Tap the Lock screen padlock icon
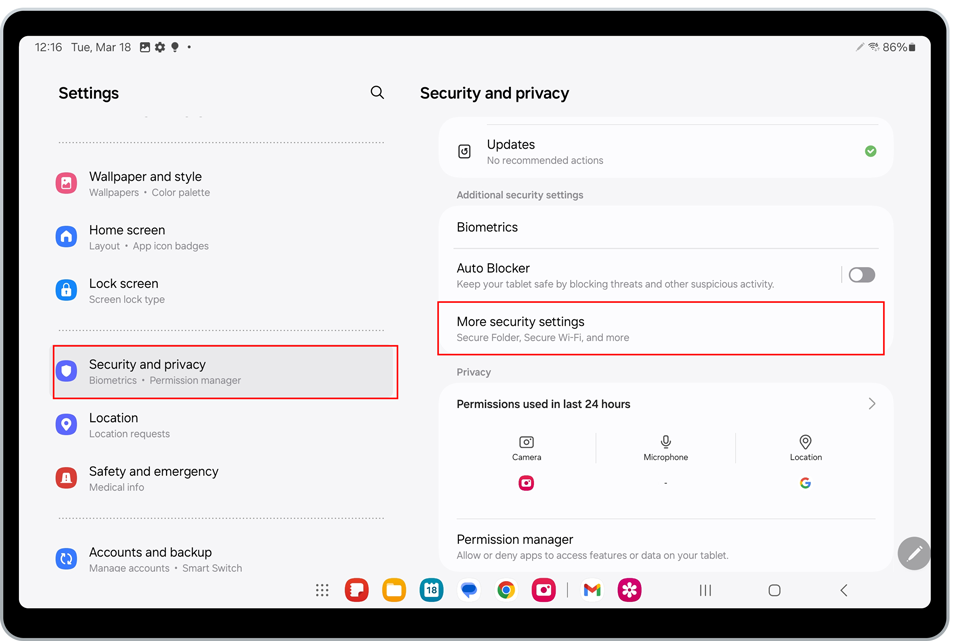This screenshot has height=641, width=955. pyautogui.click(x=66, y=290)
